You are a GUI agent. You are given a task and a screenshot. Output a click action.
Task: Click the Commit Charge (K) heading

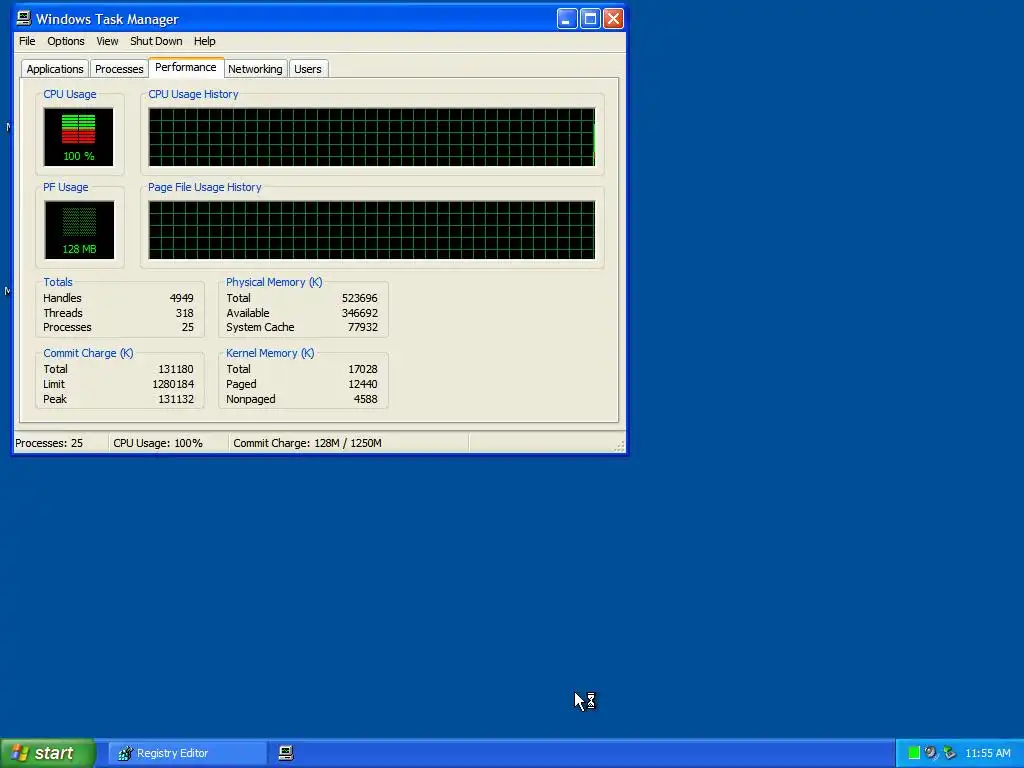tap(88, 353)
